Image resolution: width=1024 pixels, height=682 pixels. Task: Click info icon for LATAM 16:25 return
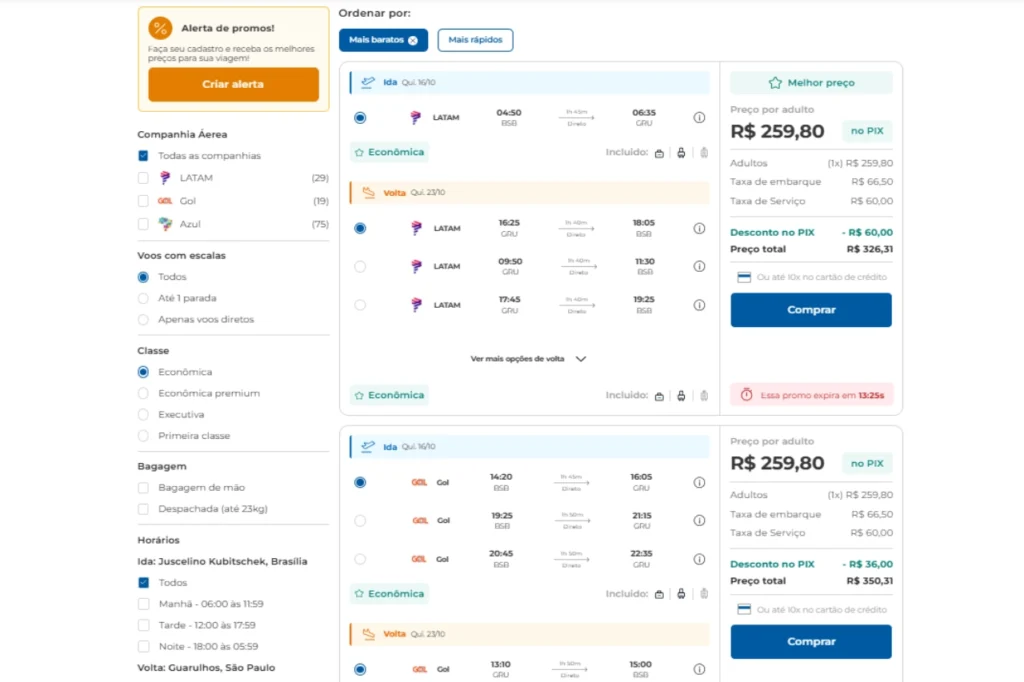pos(699,228)
